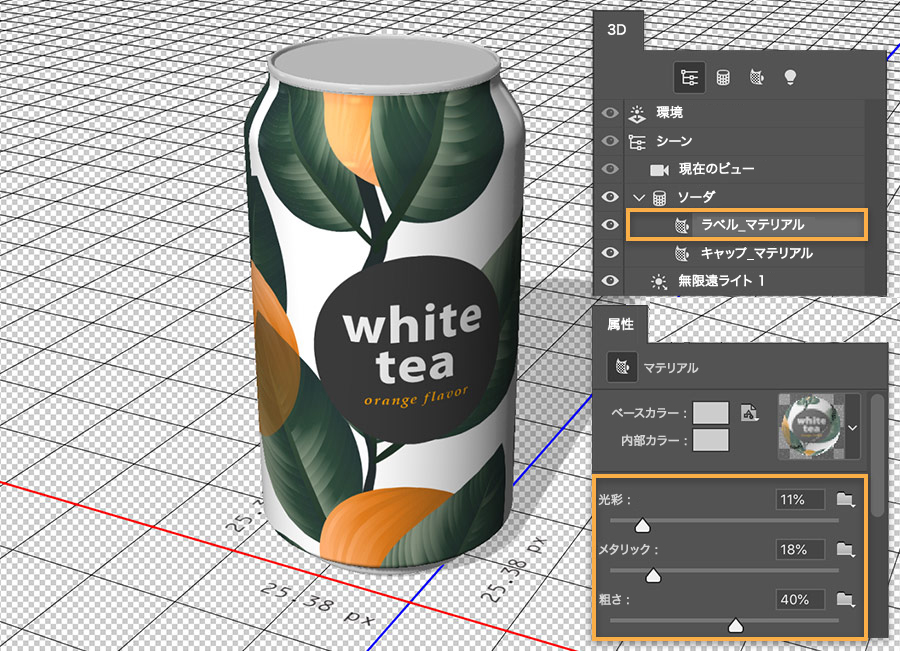Collapse the ソーダ mesh group
This screenshot has width=900, height=651.
639,198
